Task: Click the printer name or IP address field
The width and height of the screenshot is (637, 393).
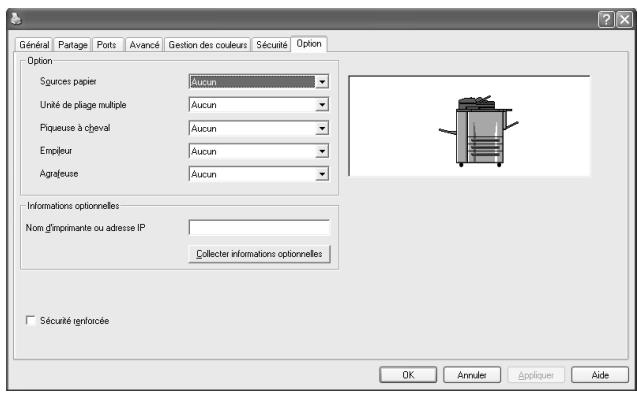Action: point(259,228)
